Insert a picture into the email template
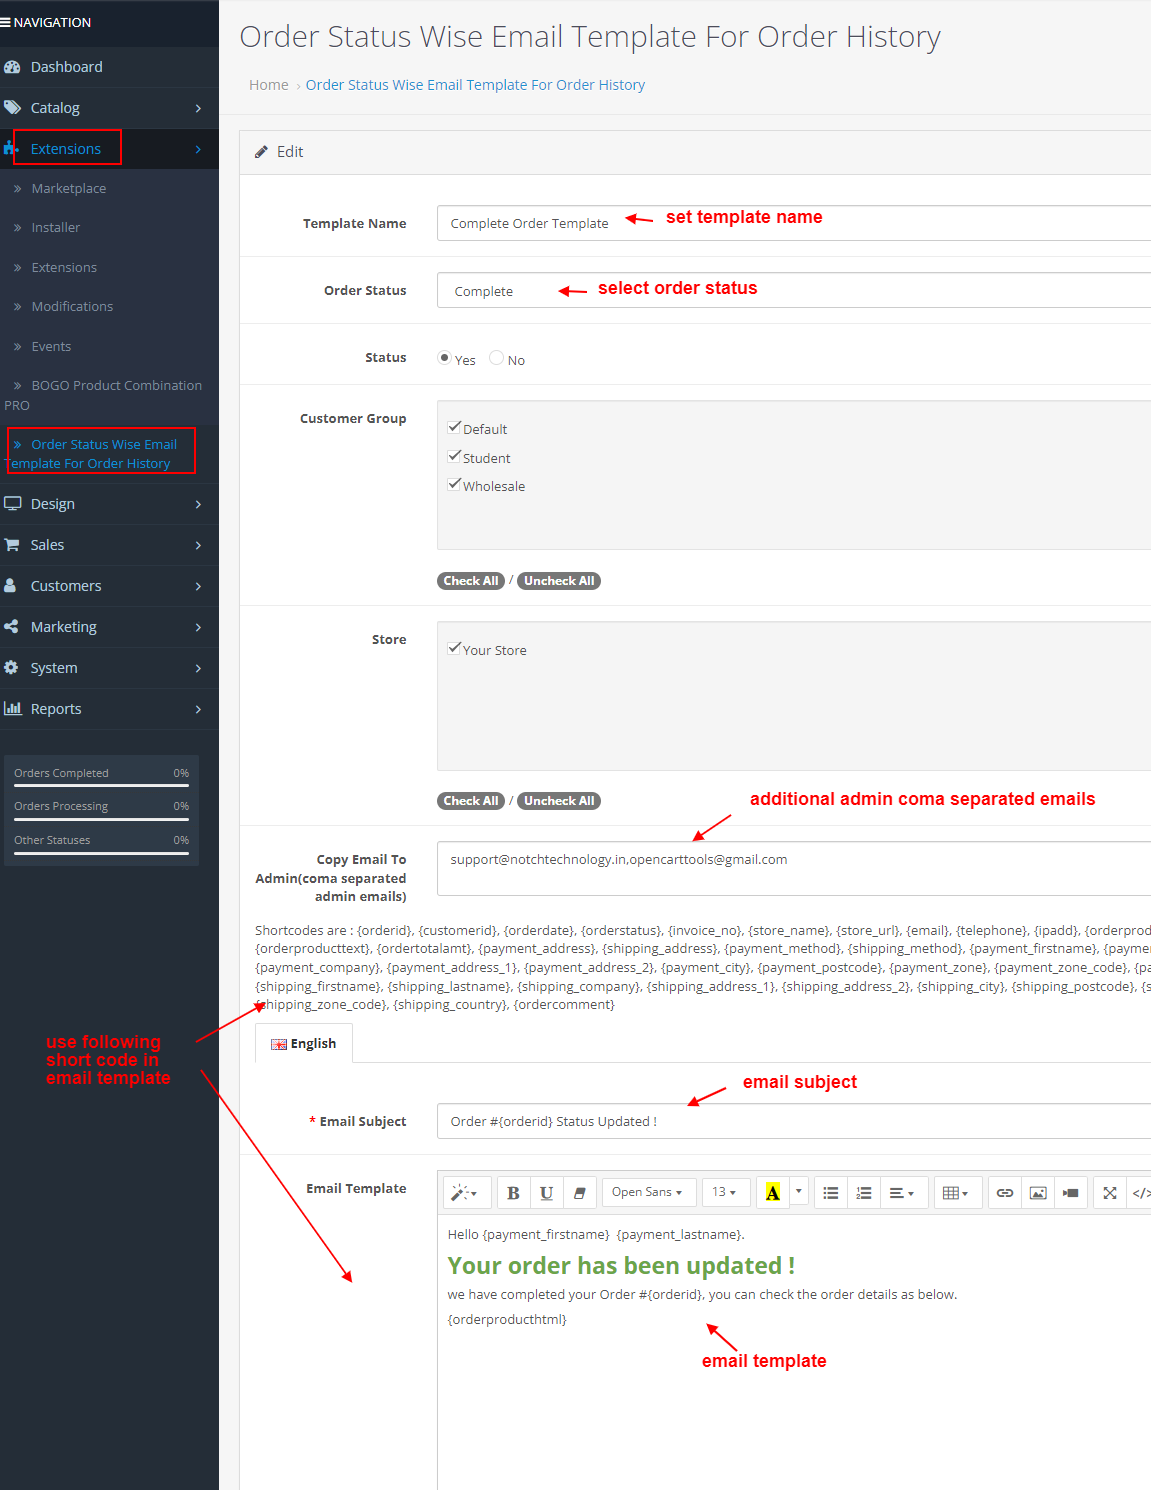The image size is (1151, 1490). pyautogui.click(x=1038, y=1192)
